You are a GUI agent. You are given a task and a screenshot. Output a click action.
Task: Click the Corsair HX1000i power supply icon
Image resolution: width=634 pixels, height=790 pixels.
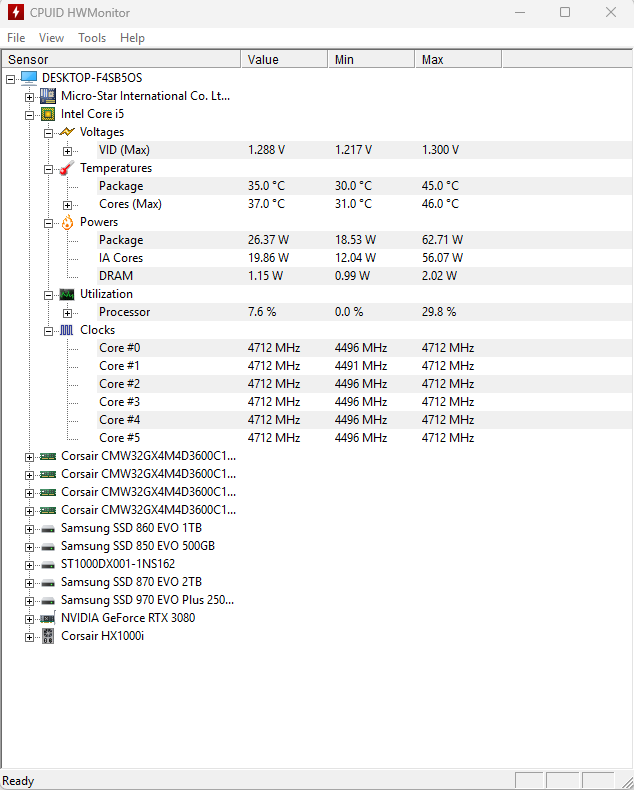pyautogui.click(x=48, y=636)
